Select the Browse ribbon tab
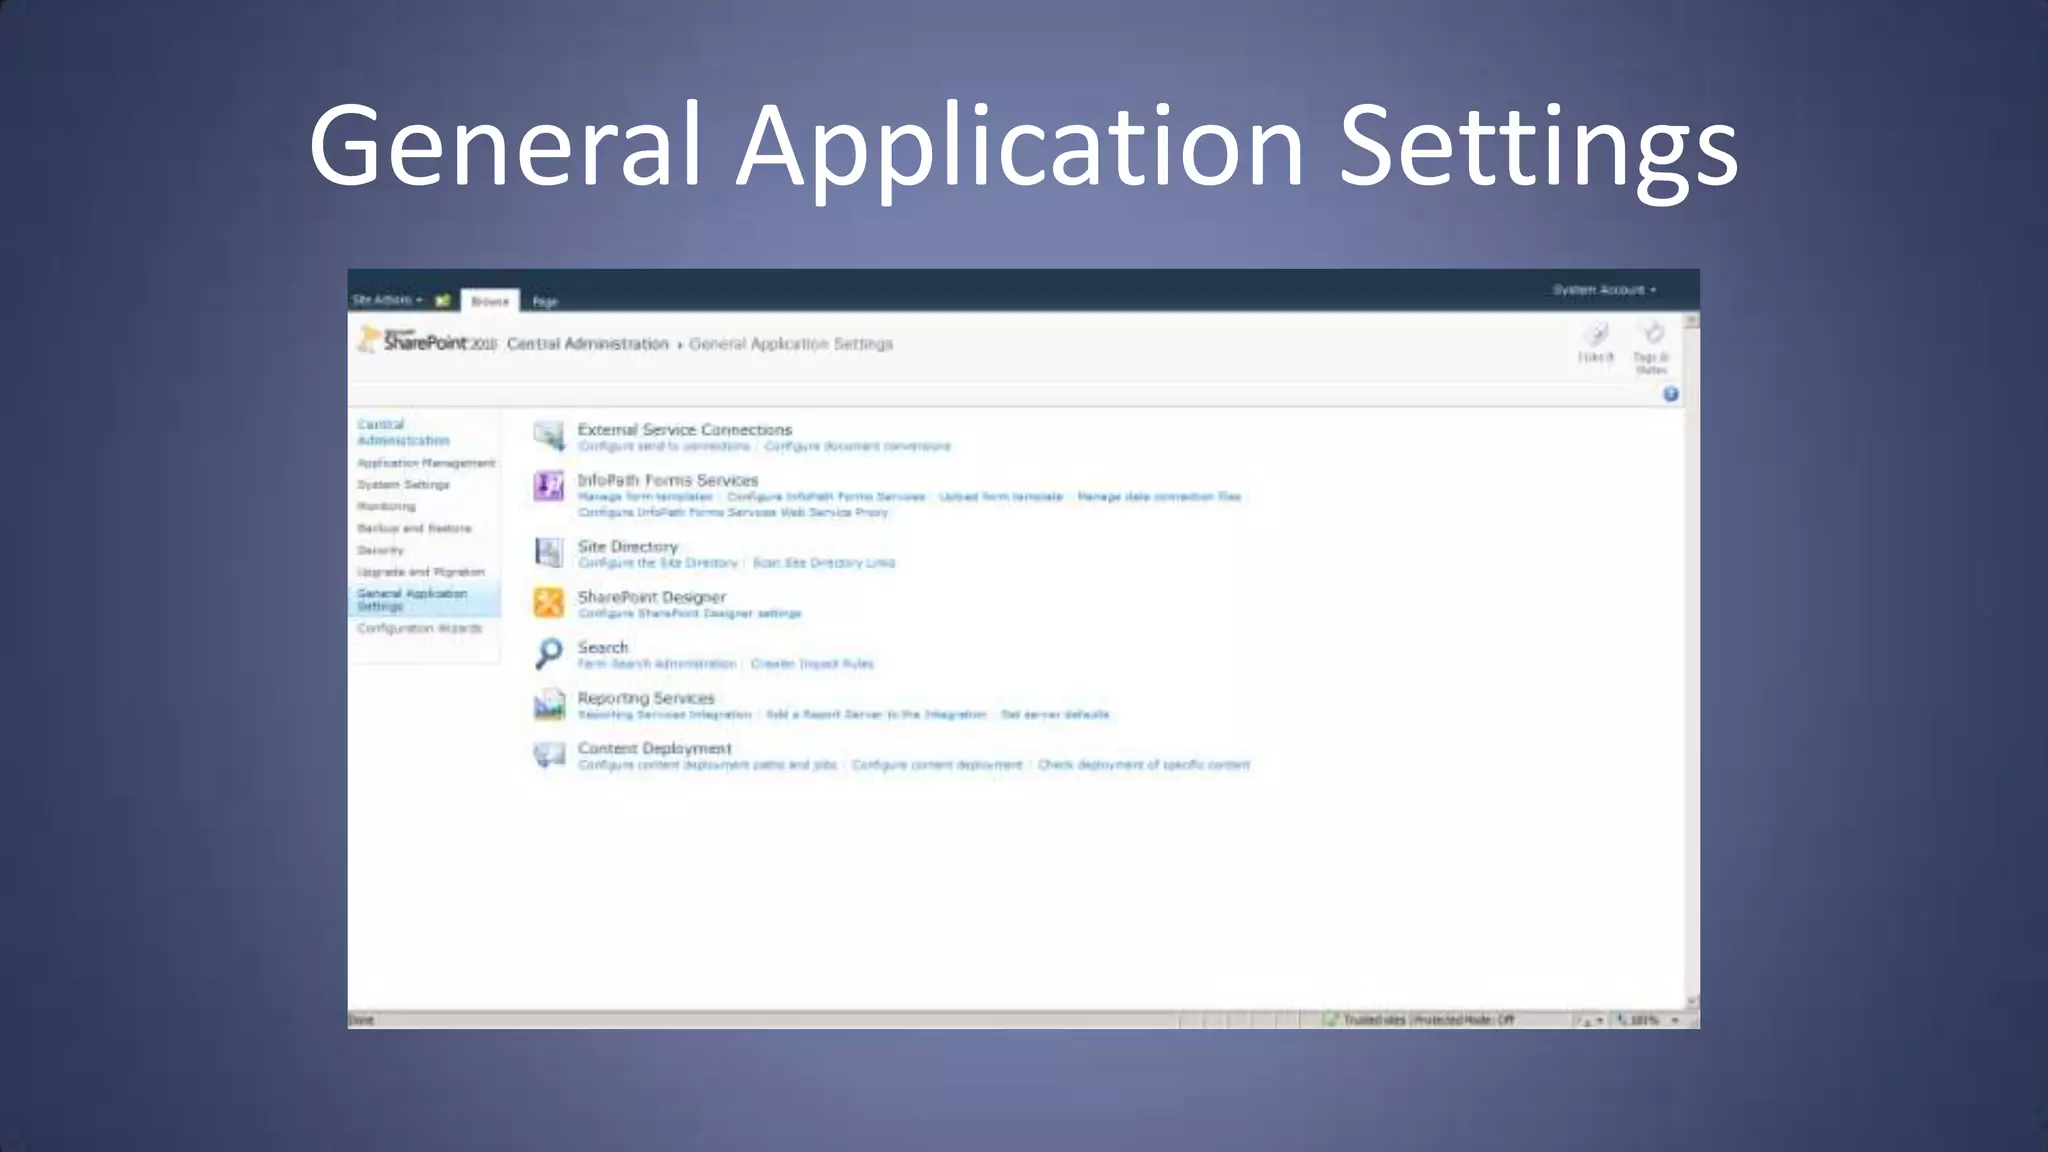 [x=489, y=301]
